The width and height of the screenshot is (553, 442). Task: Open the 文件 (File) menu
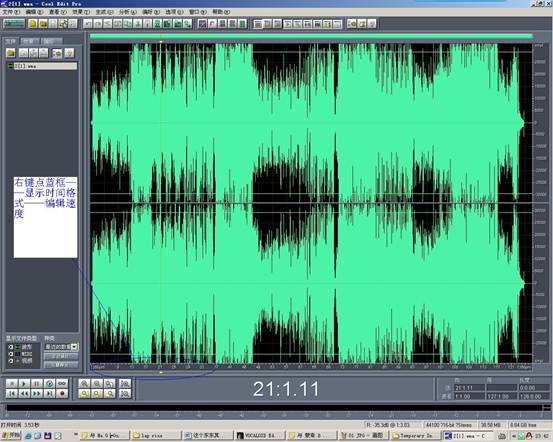coord(11,12)
